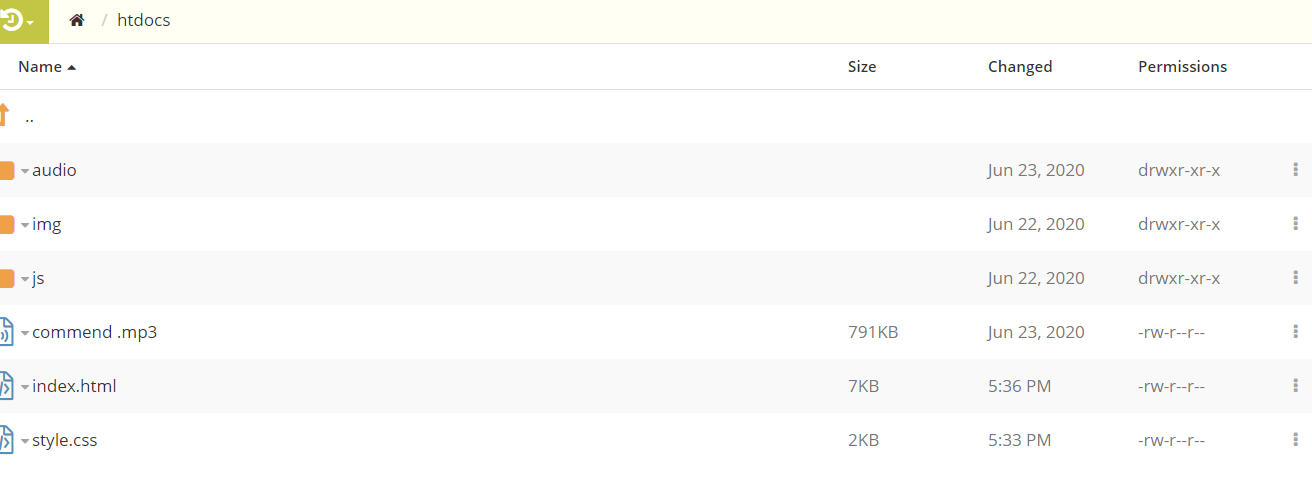
Task: Open the three-dot menu for style.css
Action: 1296,440
